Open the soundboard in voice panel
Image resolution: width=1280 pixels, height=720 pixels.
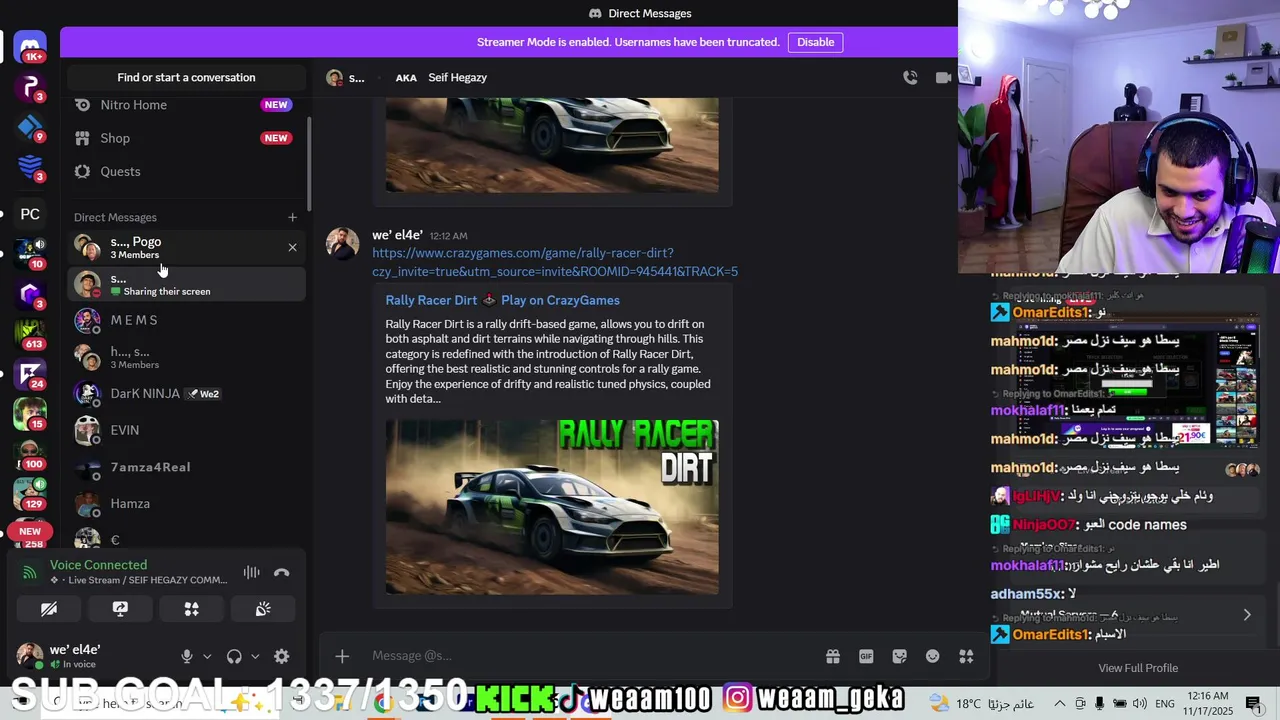point(263,608)
